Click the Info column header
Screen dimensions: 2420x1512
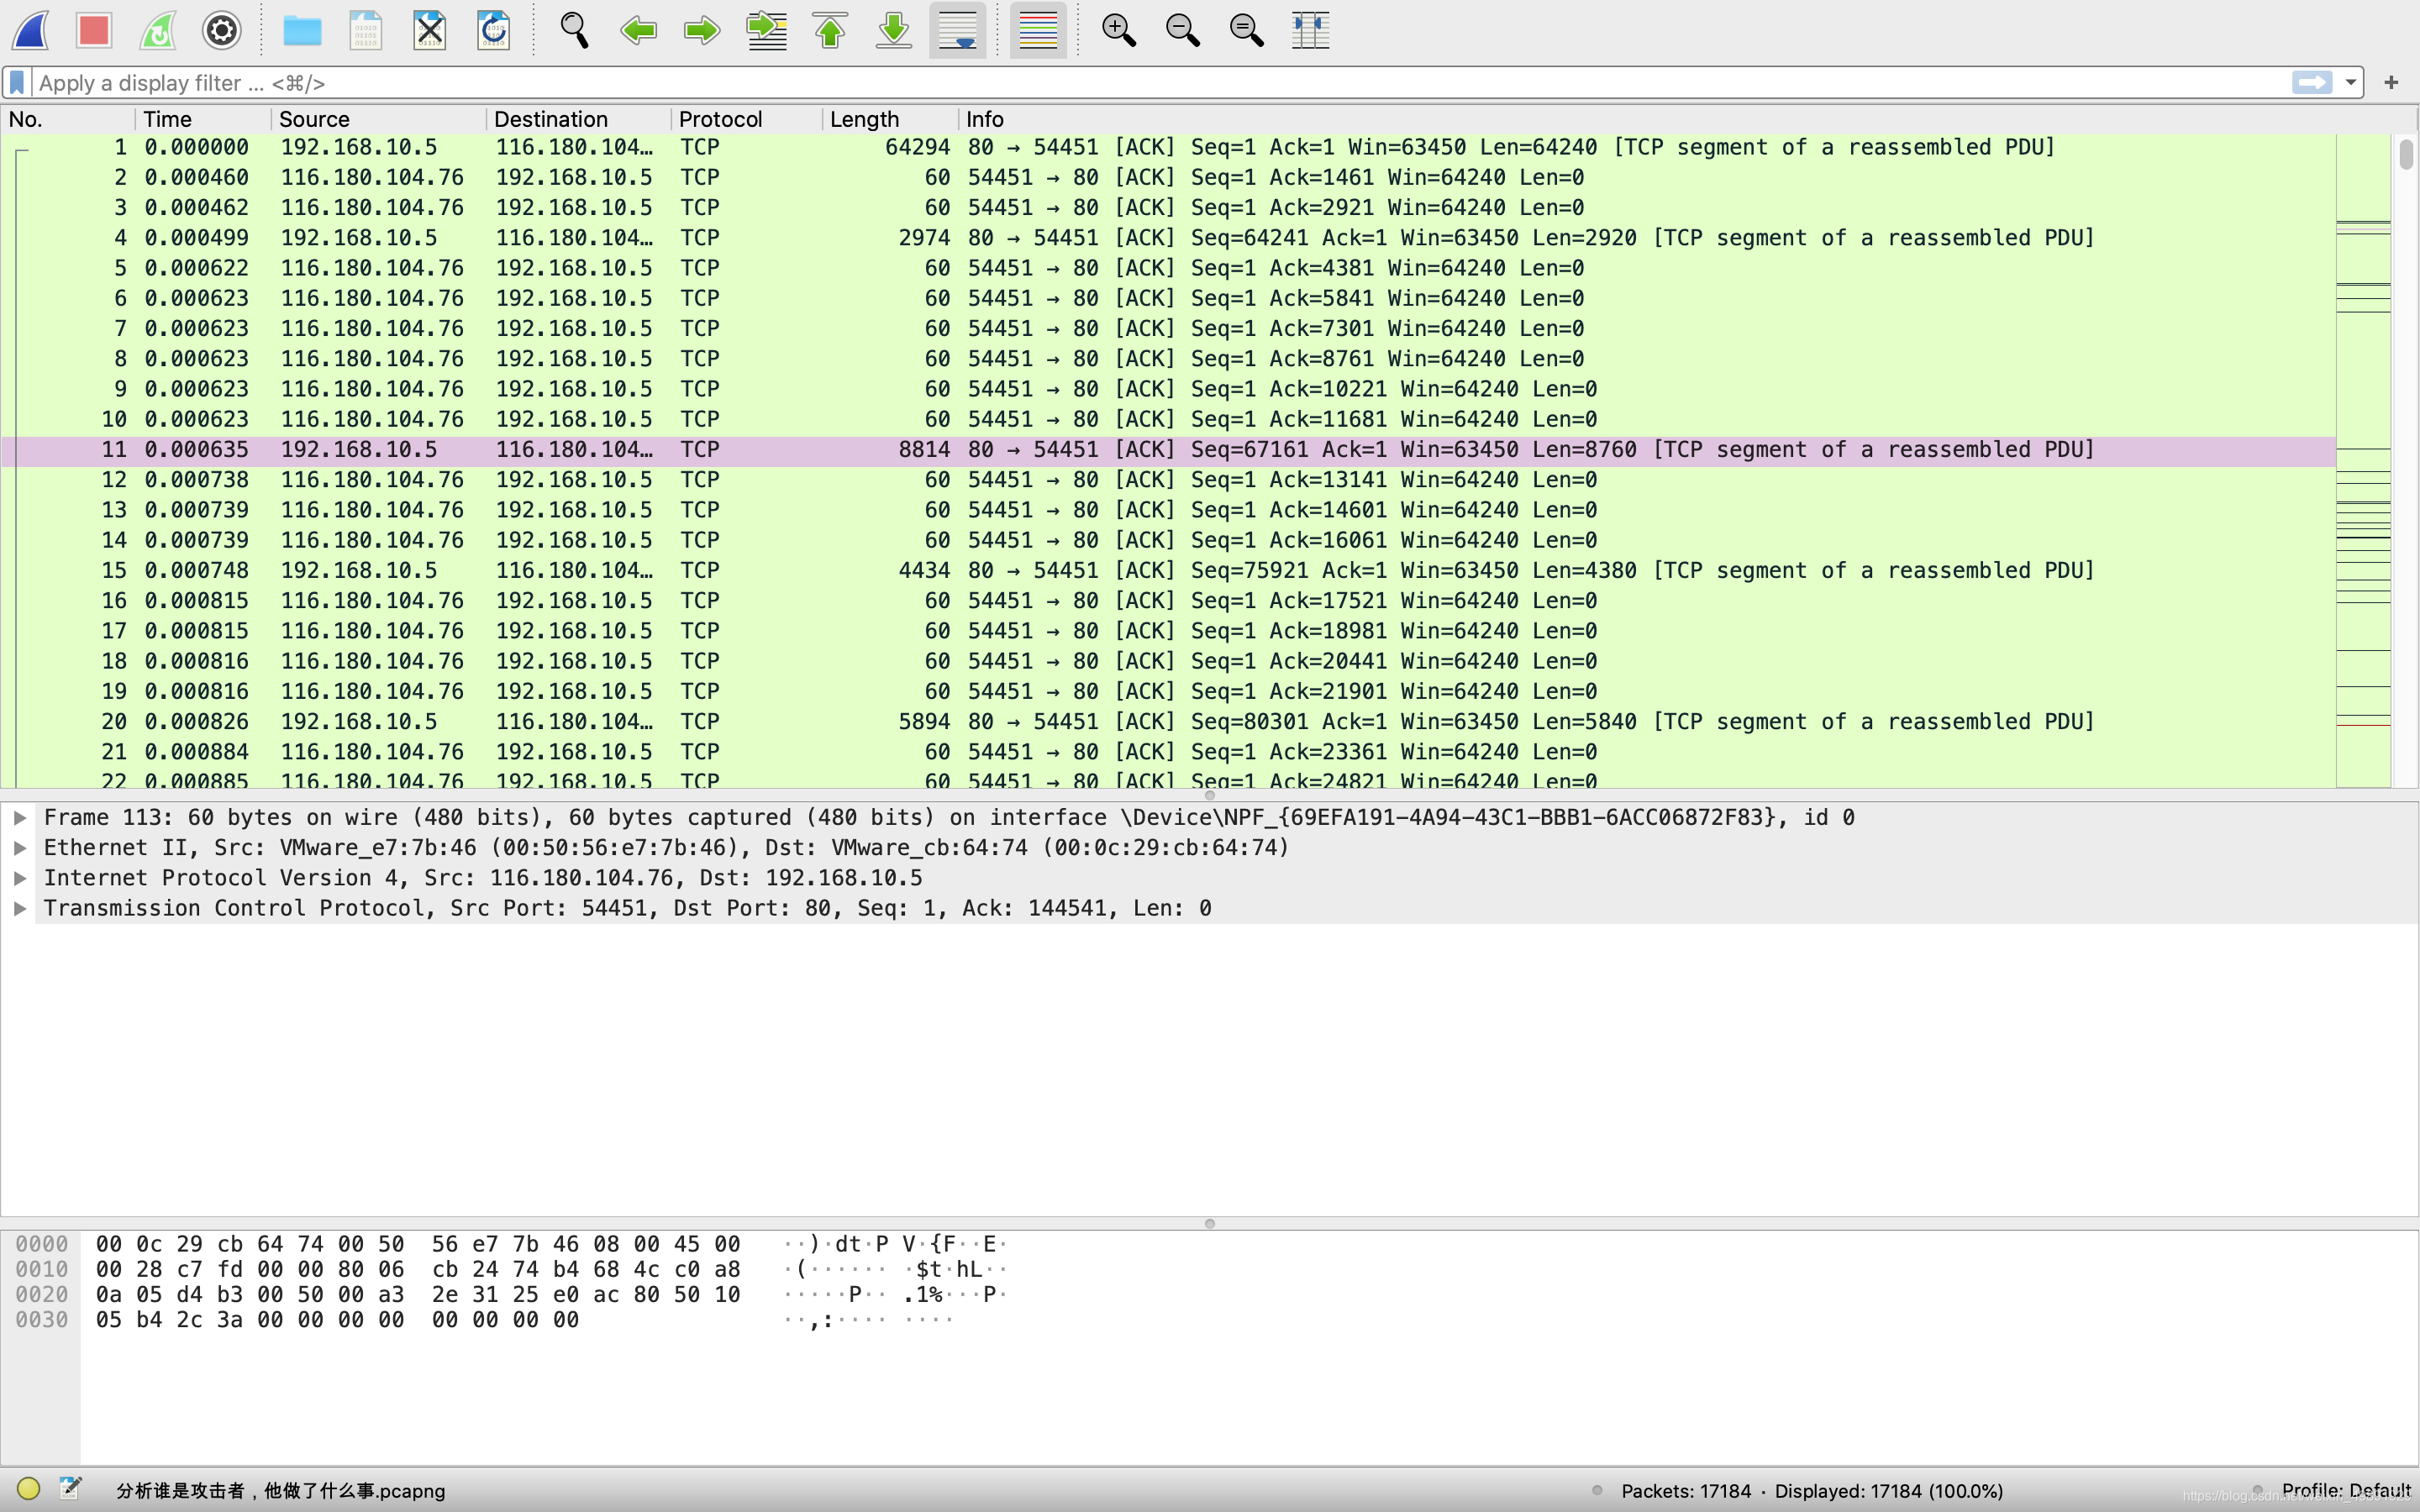coord(1688,119)
